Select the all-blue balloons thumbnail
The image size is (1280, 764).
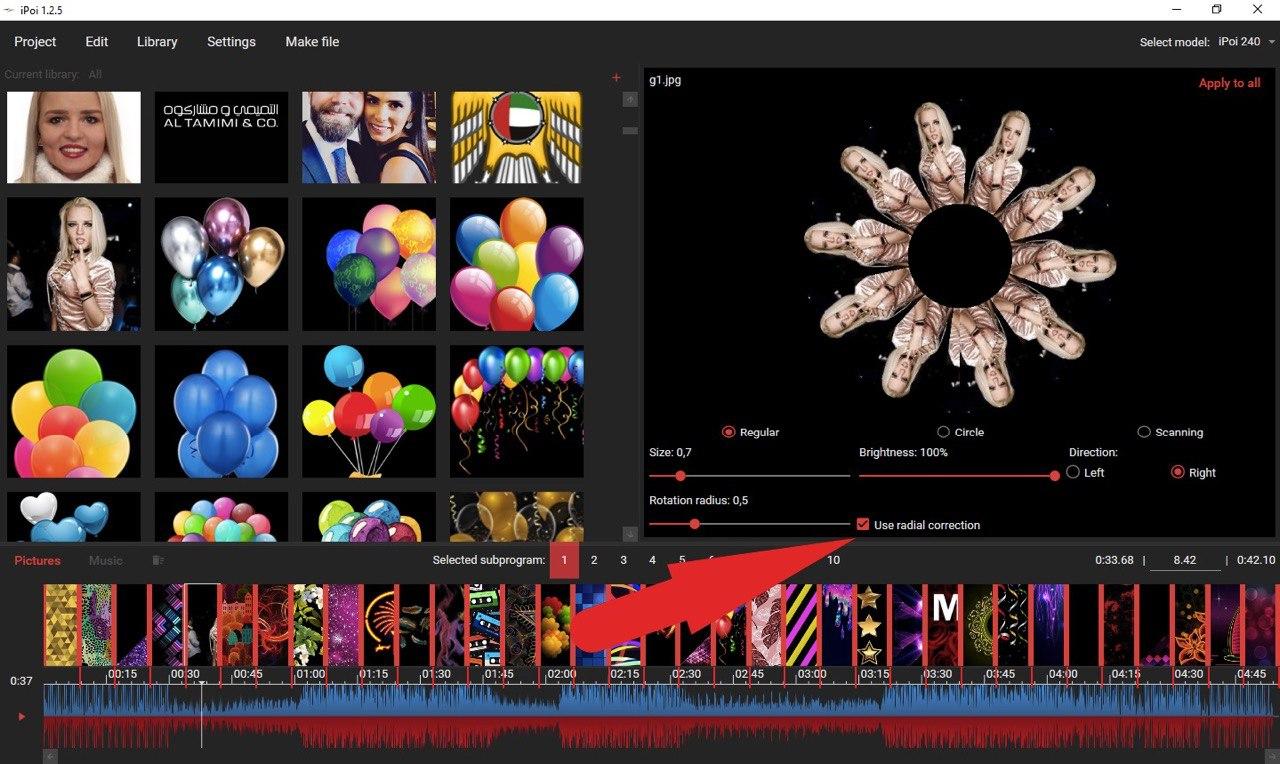pos(221,412)
